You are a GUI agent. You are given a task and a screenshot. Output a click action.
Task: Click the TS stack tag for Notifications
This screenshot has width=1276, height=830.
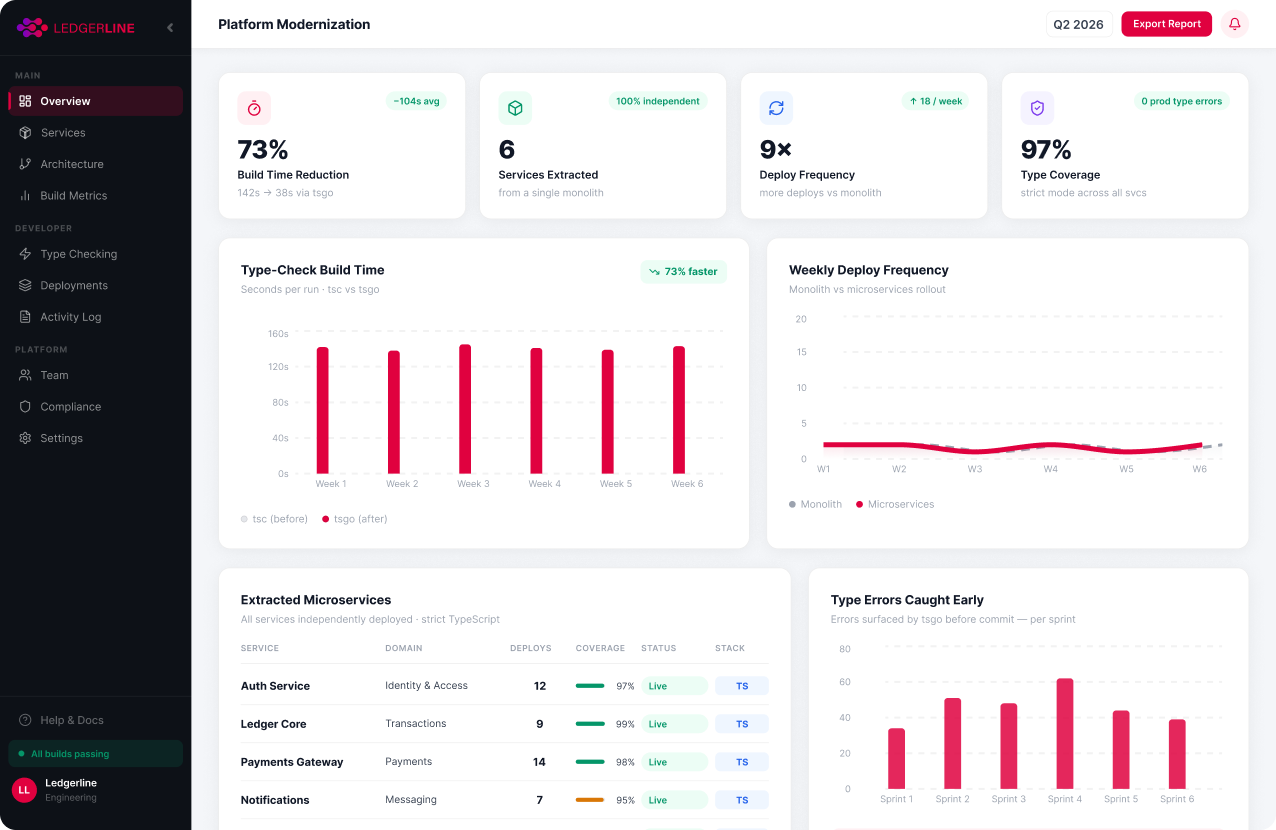pyautogui.click(x=742, y=800)
